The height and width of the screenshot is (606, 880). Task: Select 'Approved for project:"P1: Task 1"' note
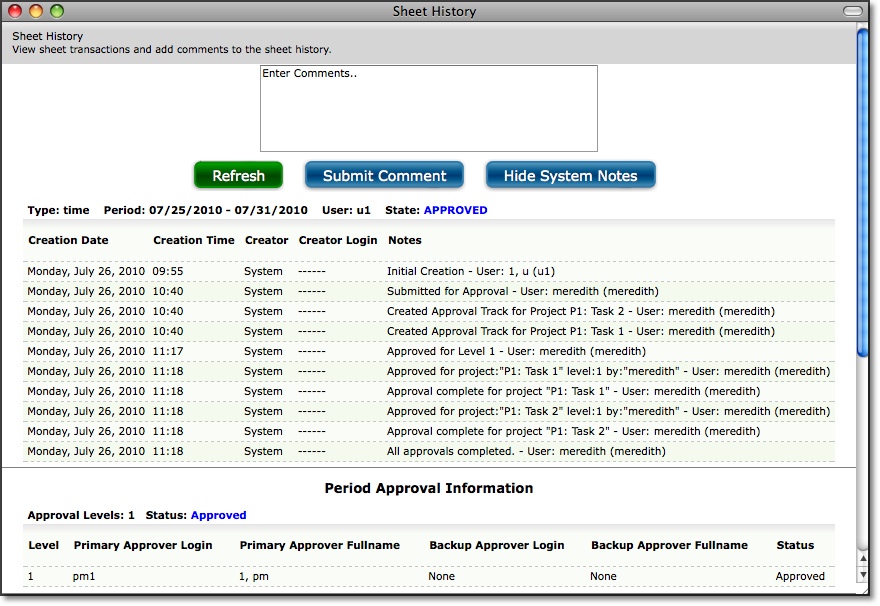tap(608, 371)
